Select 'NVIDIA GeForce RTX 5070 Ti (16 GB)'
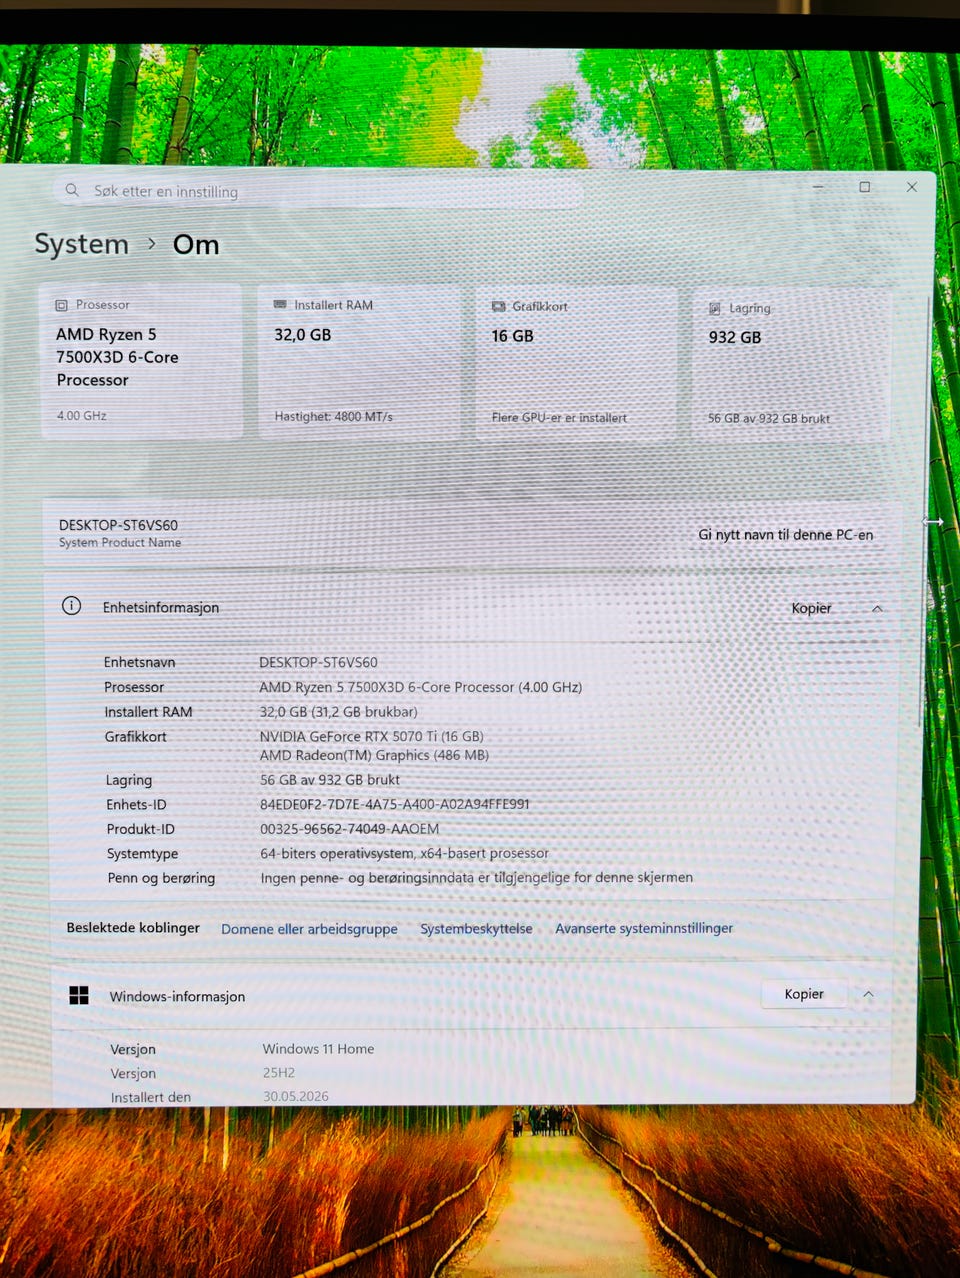The height and width of the screenshot is (1278, 960). (x=371, y=736)
